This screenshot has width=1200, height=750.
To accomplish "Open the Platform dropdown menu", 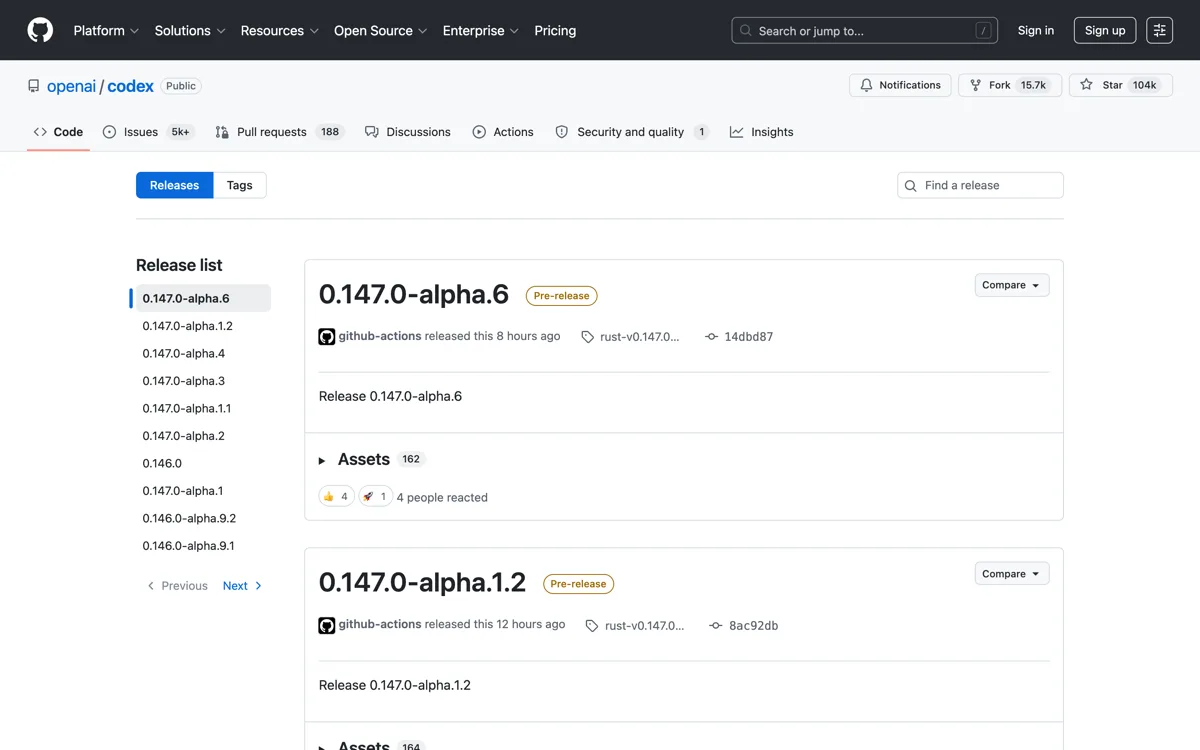I will (x=106, y=31).
